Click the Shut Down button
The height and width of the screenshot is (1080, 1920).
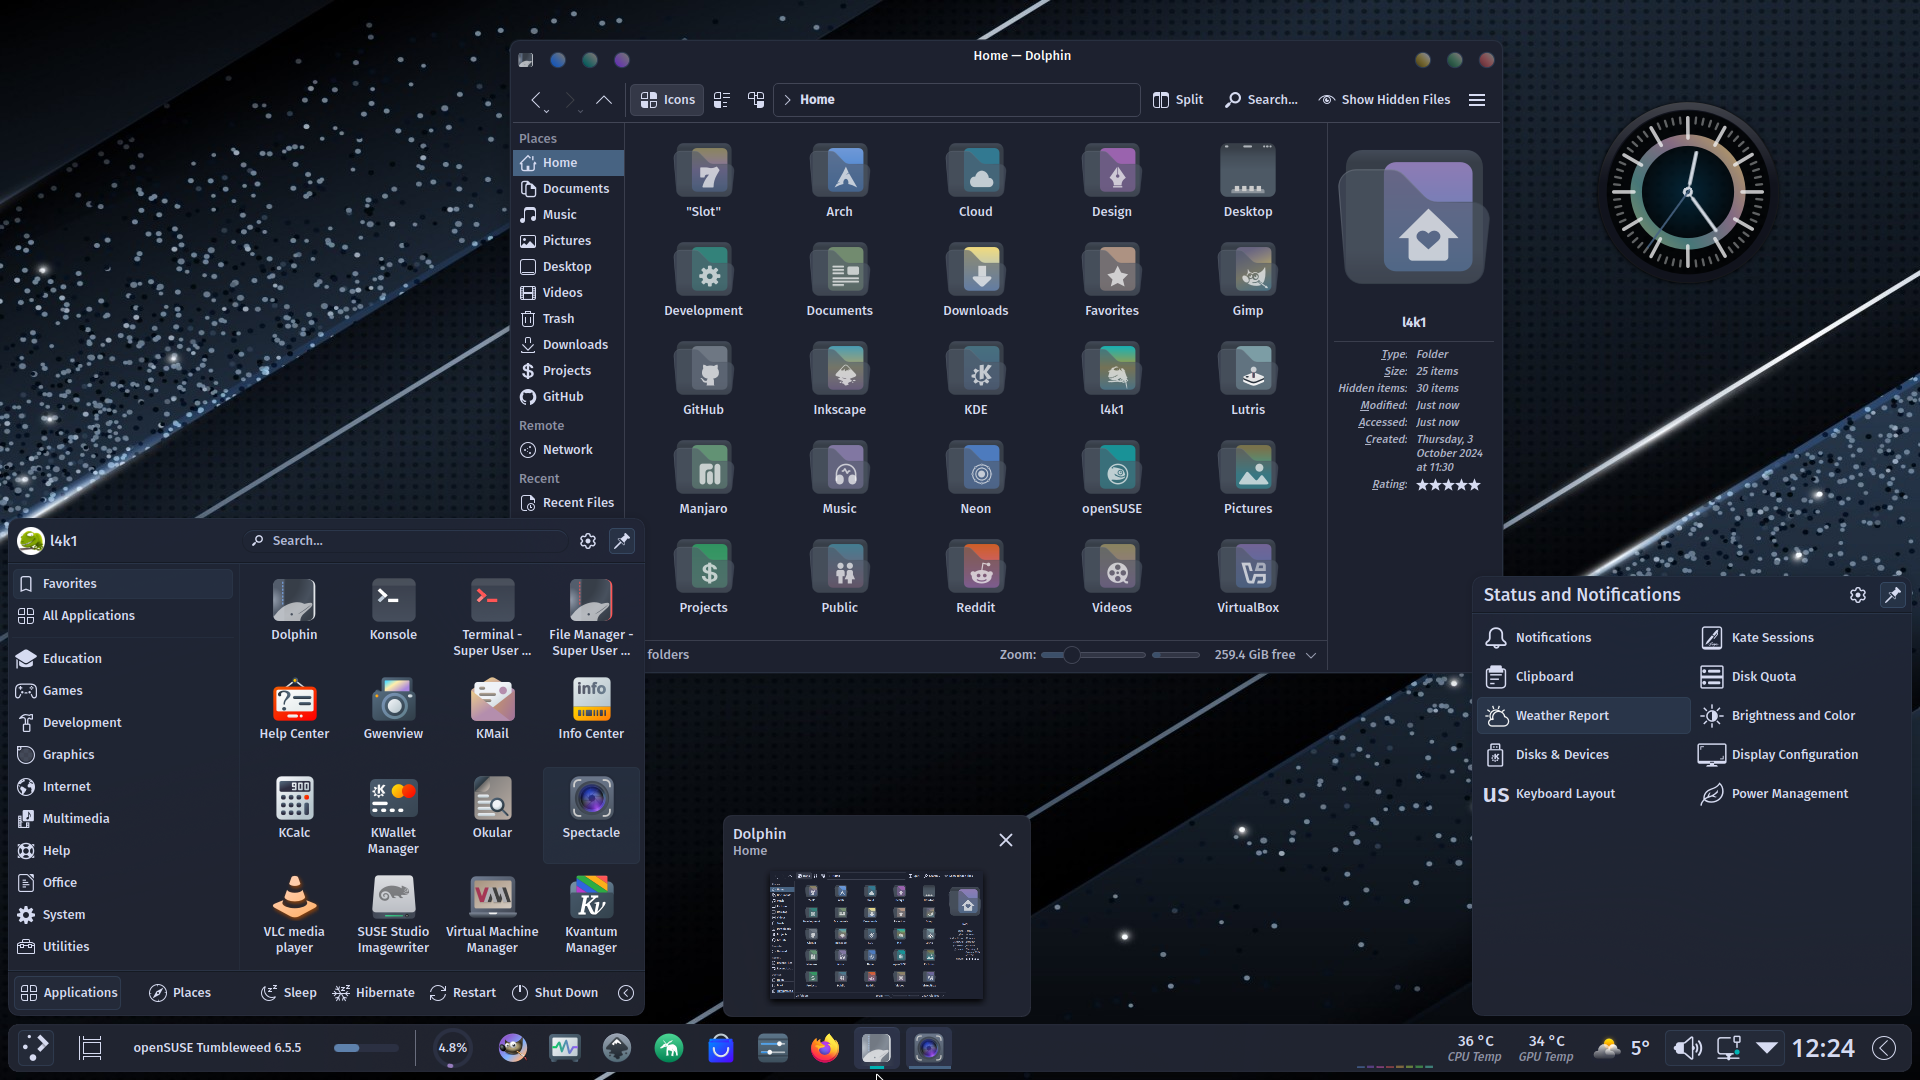(x=555, y=993)
